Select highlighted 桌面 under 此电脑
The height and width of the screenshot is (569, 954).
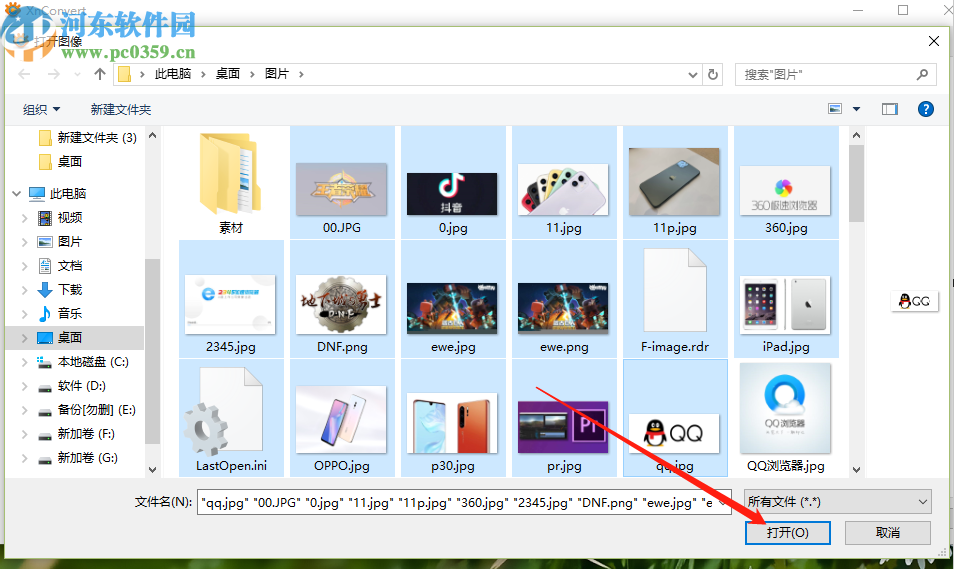60,338
